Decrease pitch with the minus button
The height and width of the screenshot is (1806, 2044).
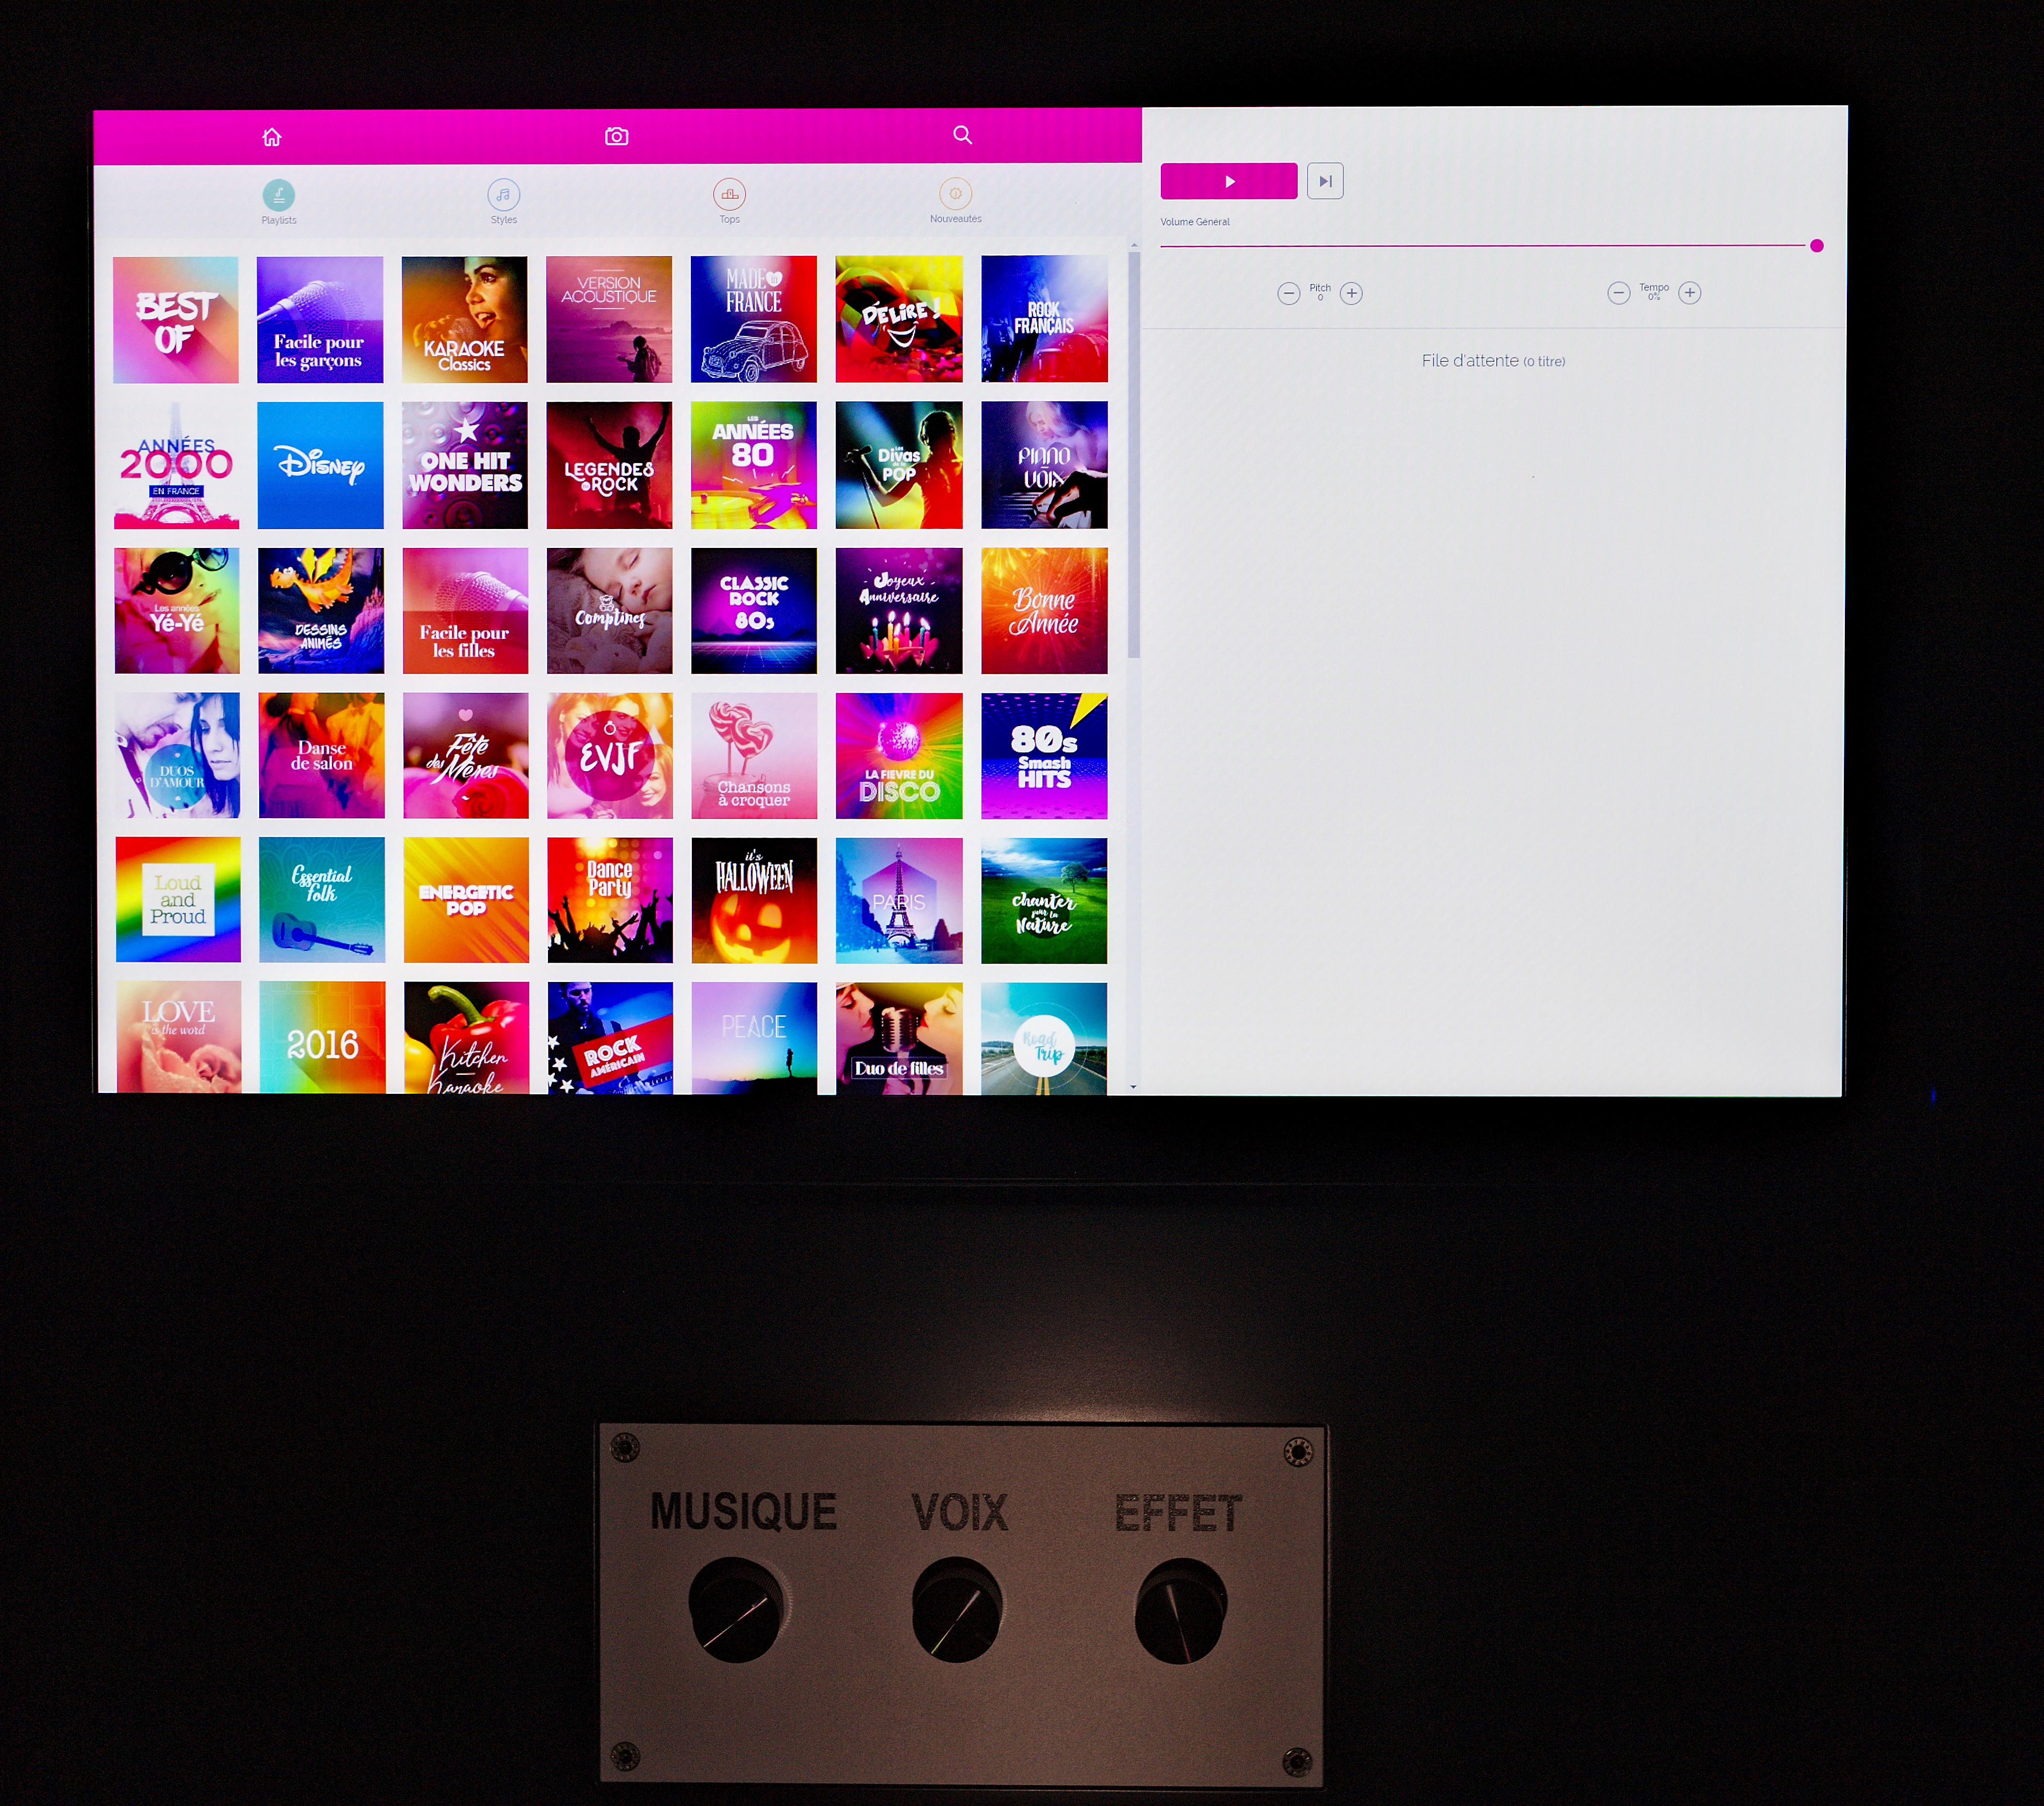1289,293
